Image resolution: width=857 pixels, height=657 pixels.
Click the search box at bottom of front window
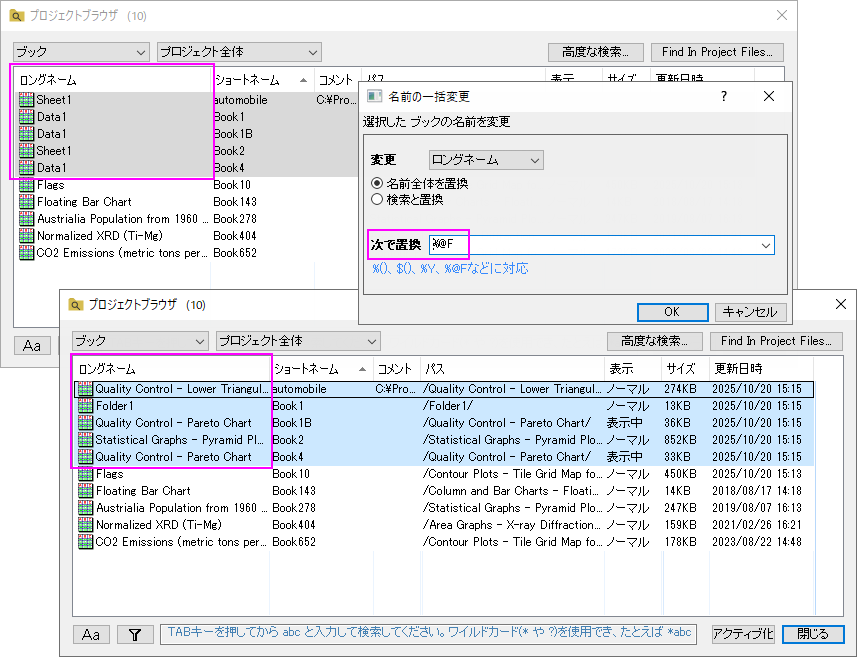click(428, 633)
